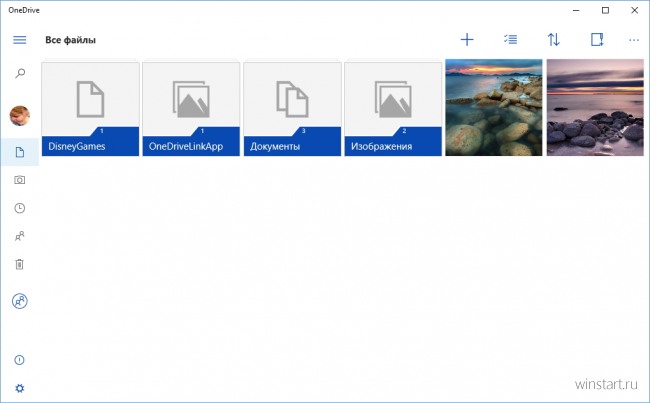650x403 pixels.
Task: Show recent files clock icon
Action: tap(19, 208)
